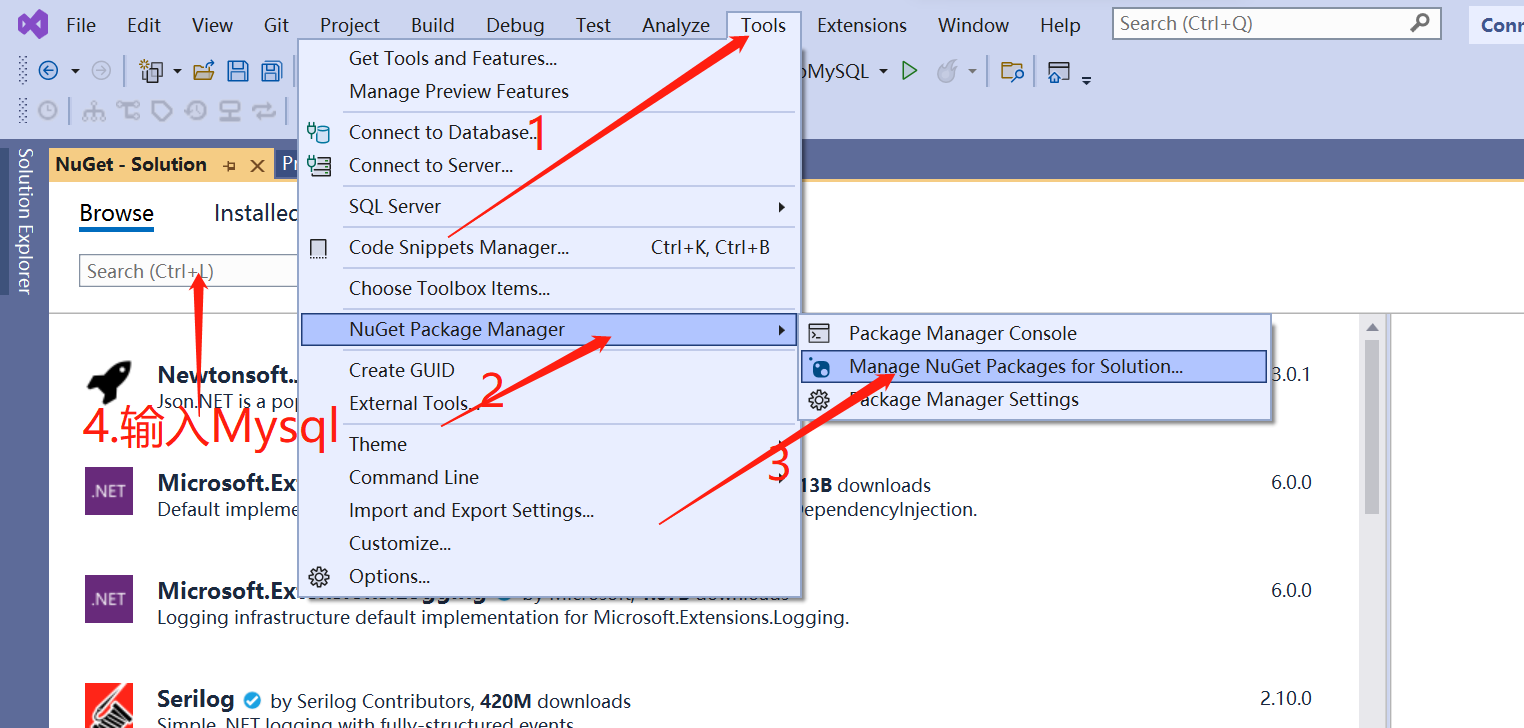Open the Hot Reload options dropdown
1524x728 pixels.
tap(972, 71)
